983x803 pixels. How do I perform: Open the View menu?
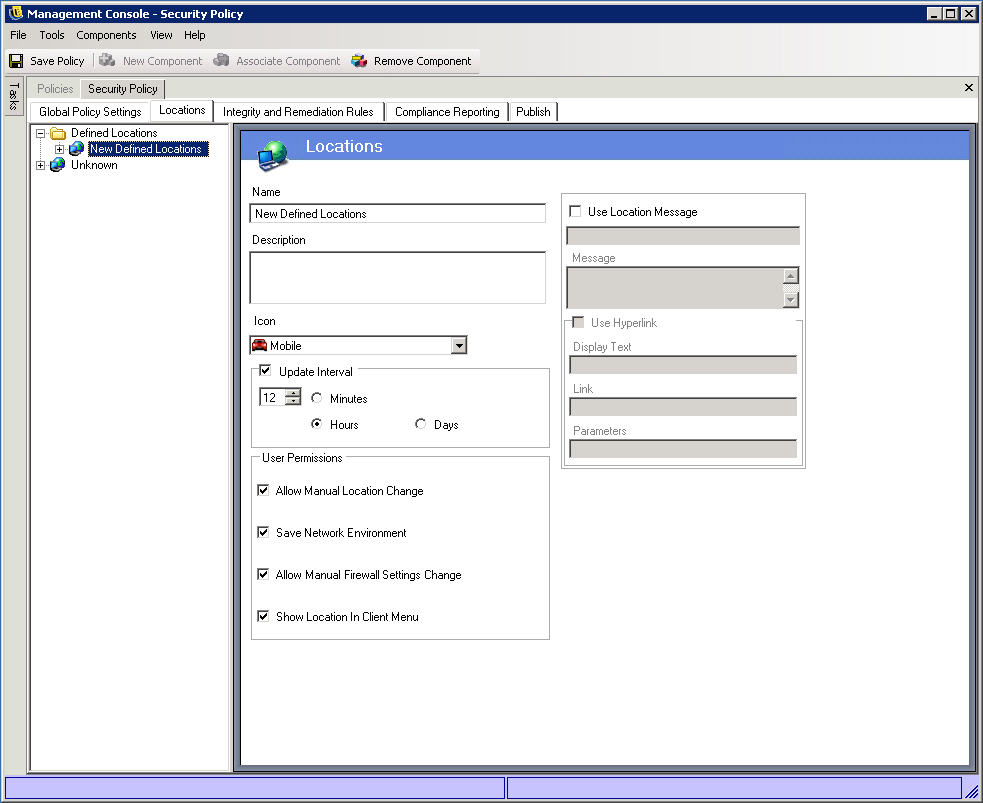161,35
